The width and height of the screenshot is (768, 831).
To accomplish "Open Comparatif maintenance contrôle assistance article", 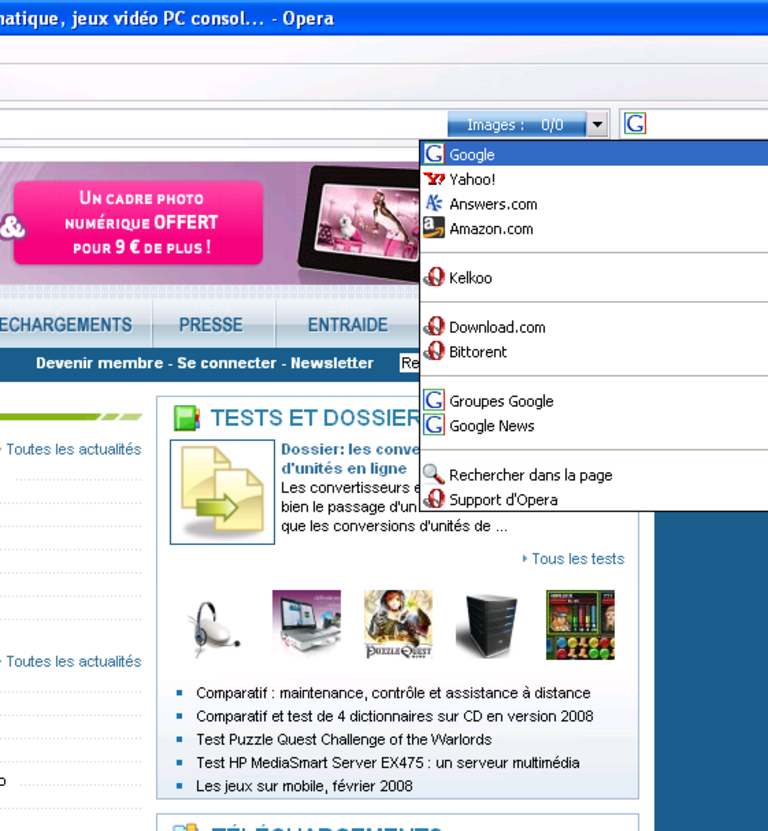I will pyautogui.click(x=393, y=693).
